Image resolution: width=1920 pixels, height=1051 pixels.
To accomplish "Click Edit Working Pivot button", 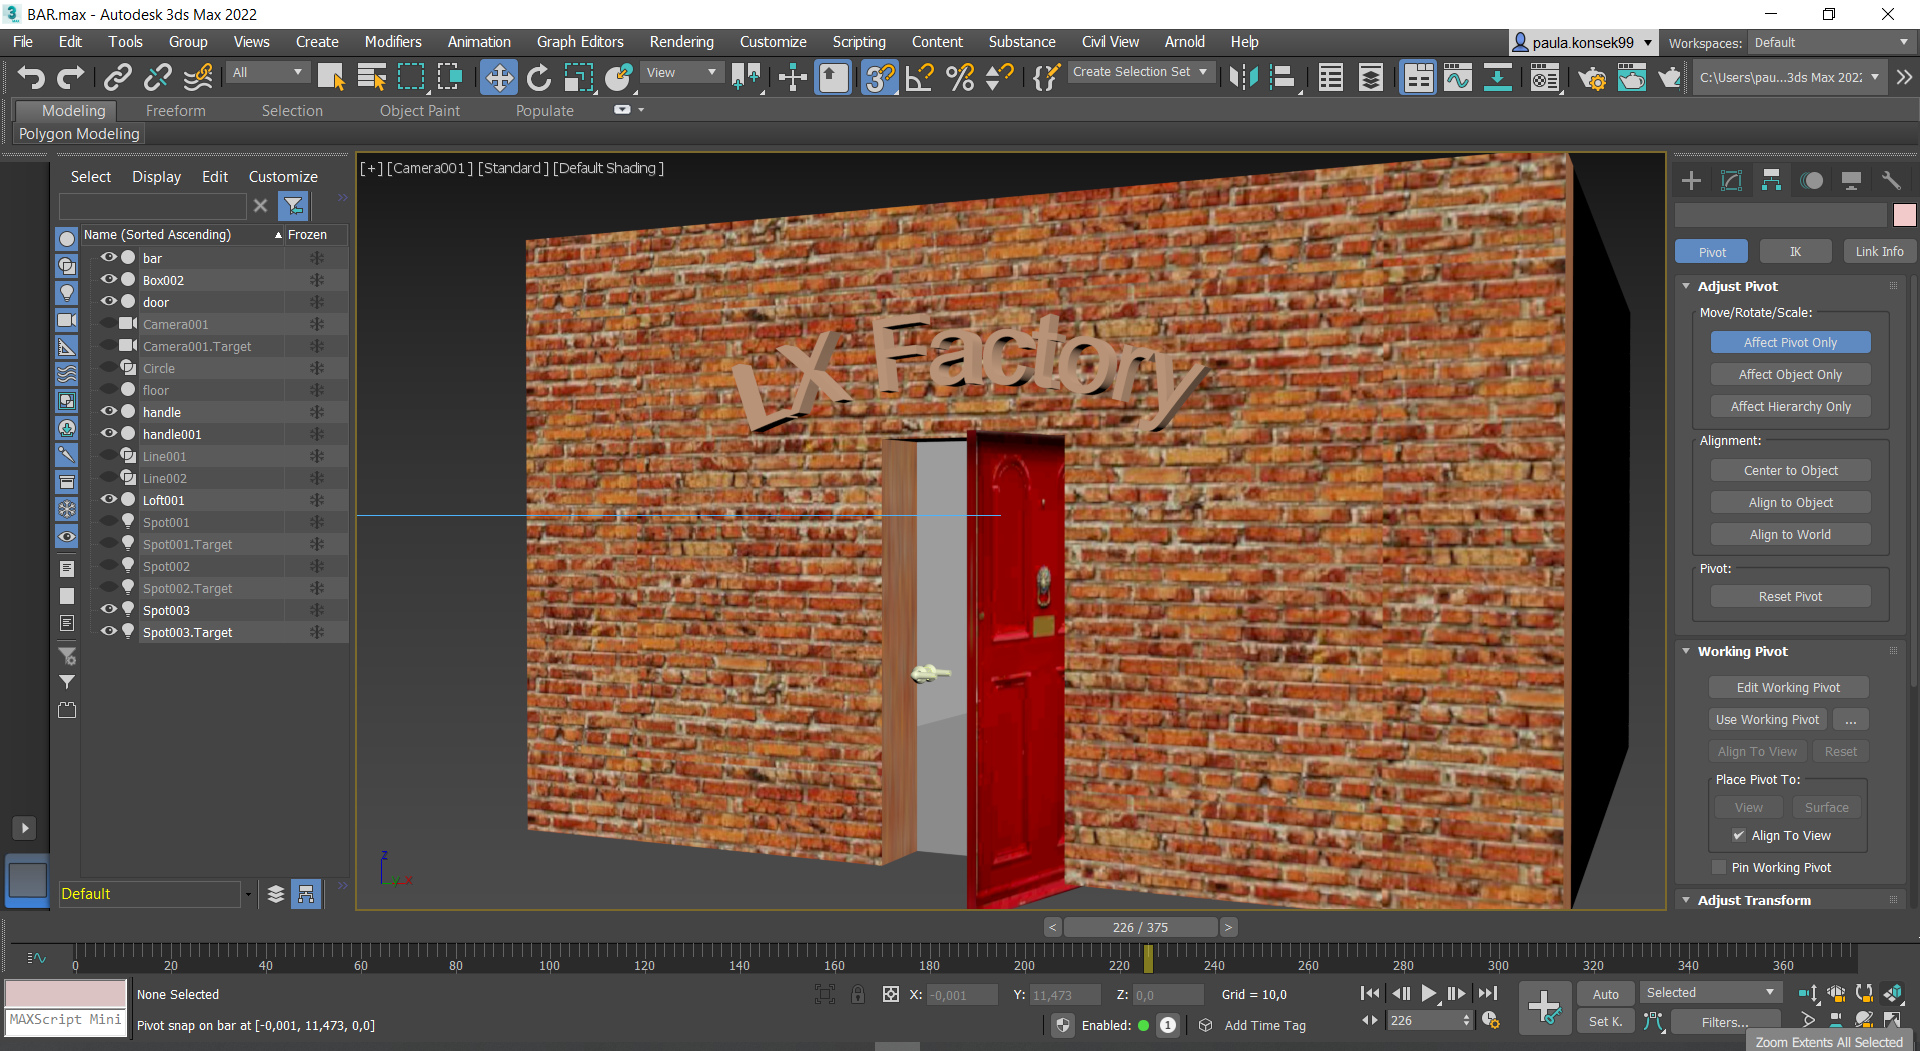I will 1788,687.
